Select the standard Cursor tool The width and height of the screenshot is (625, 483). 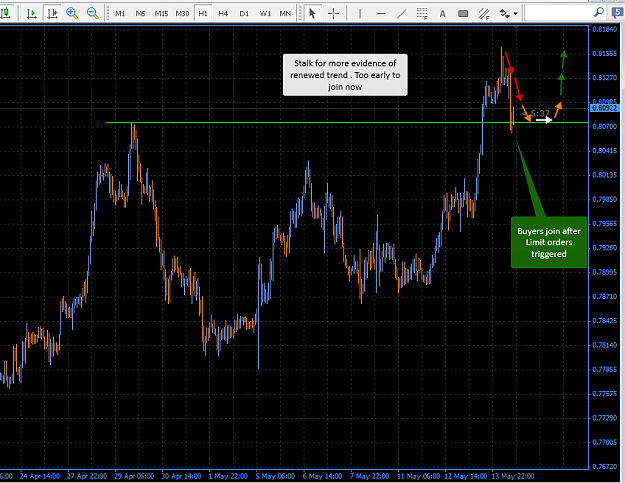[312, 14]
